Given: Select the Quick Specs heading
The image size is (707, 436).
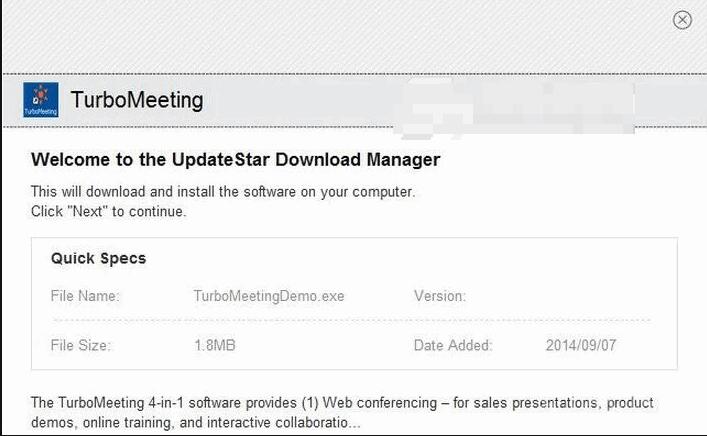Looking at the screenshot, I should (98, 258).
